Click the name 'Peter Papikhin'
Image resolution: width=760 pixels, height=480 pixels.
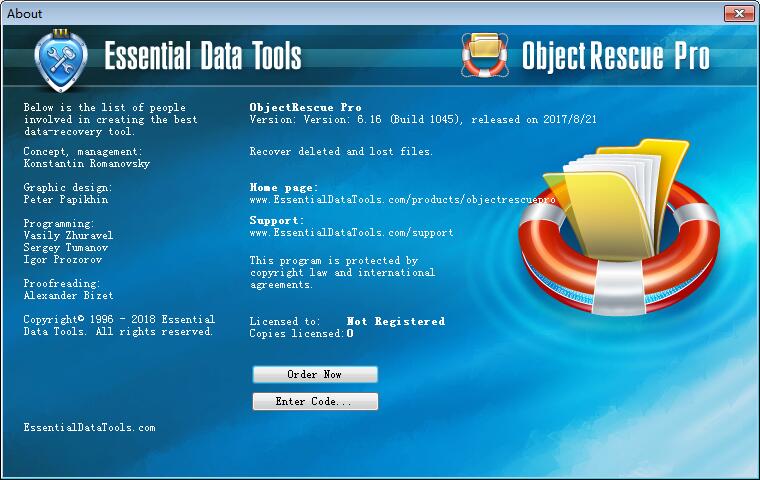(66, 200)
